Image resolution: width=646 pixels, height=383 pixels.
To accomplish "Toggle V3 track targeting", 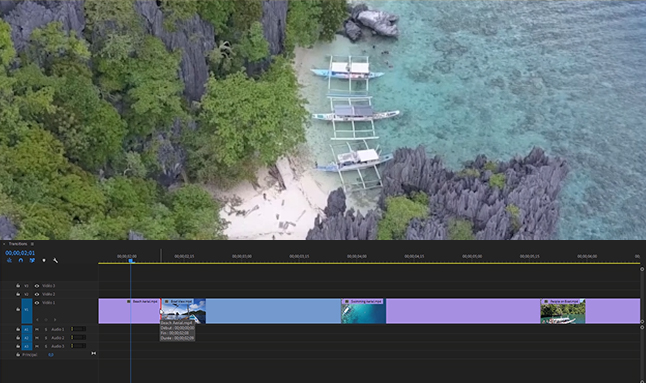I will tap(26, 285).
